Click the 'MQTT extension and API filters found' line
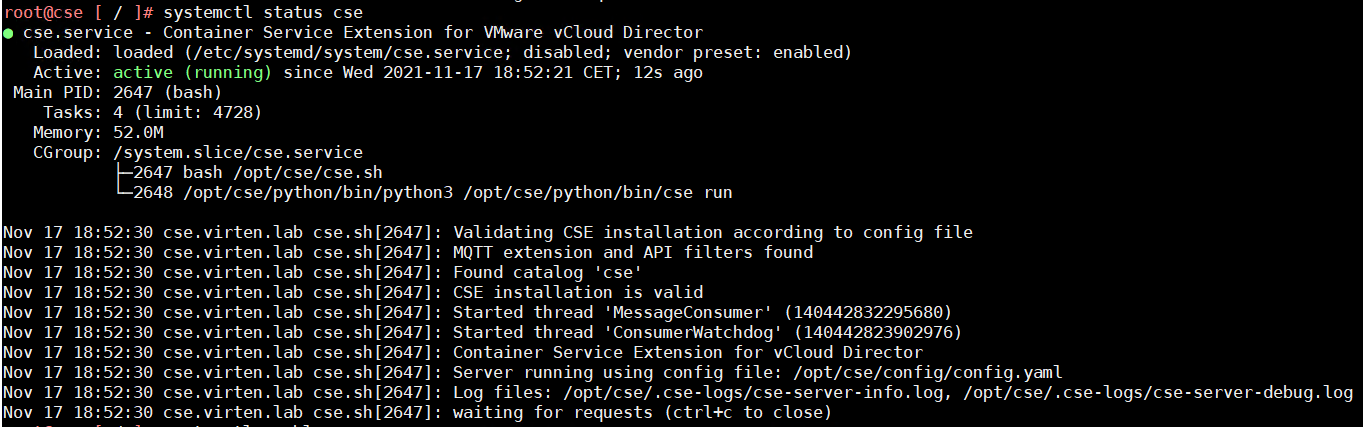1363x427 pixels. (633, 253)
